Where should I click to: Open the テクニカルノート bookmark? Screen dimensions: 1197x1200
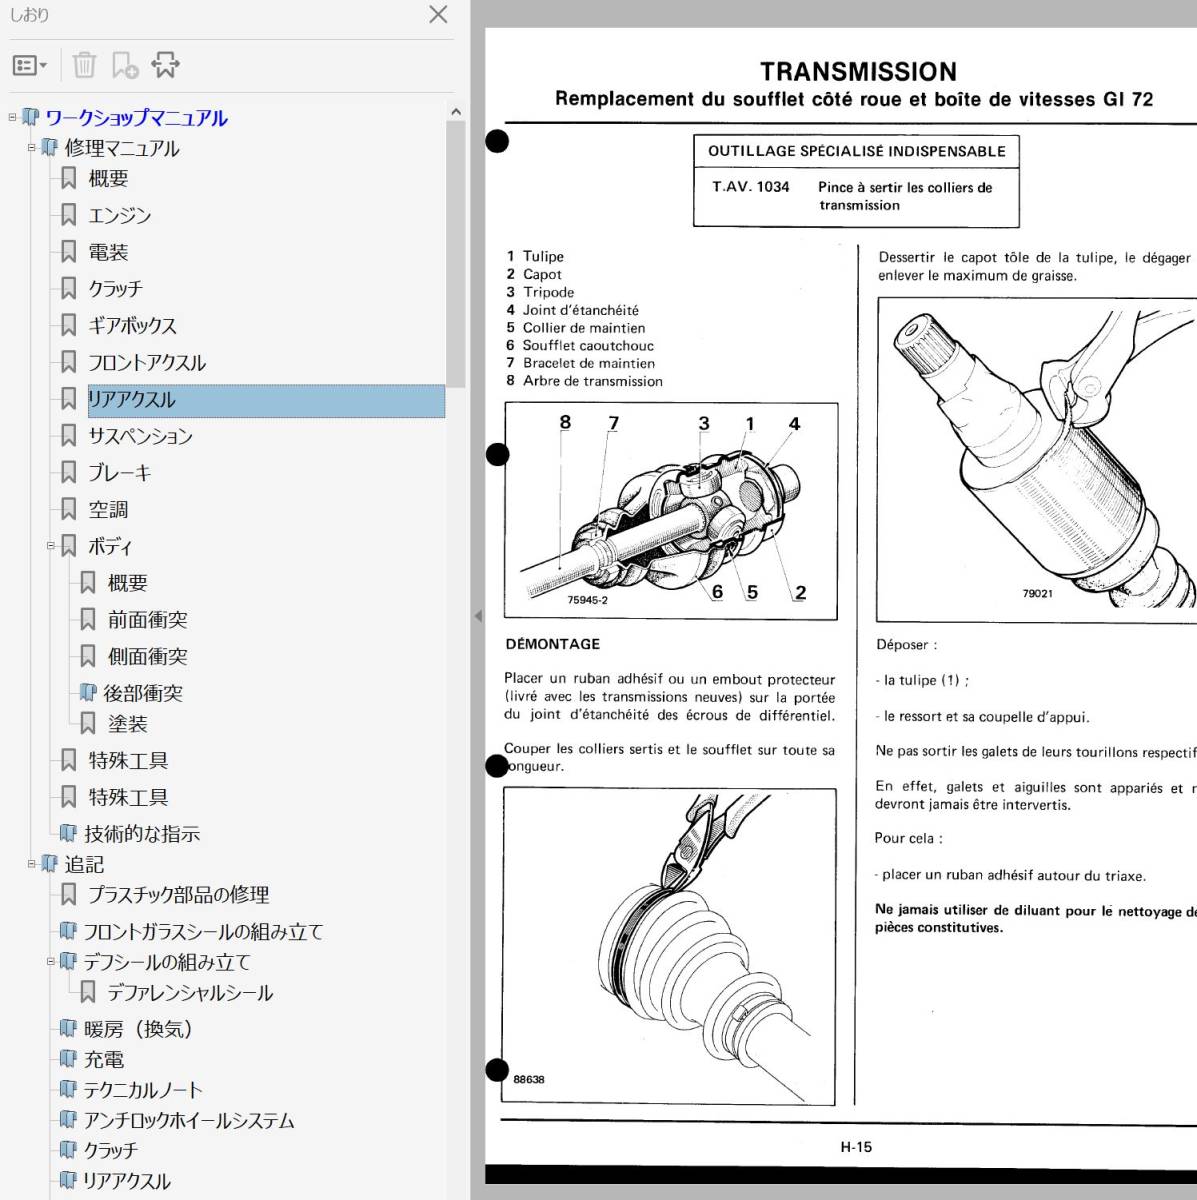[143, 1090]
